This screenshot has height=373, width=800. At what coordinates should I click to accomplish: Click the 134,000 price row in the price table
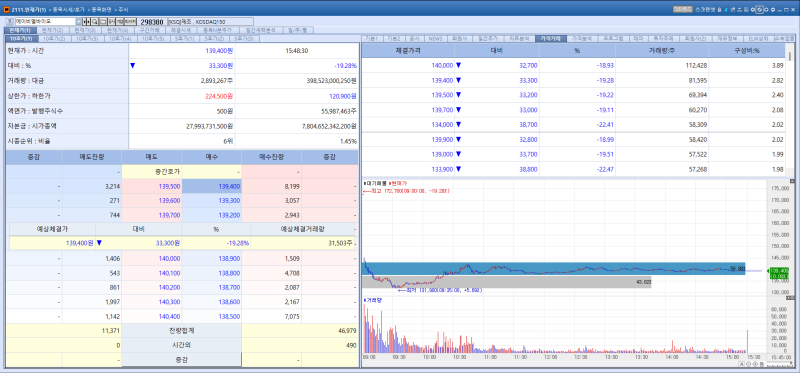point(574,124)
